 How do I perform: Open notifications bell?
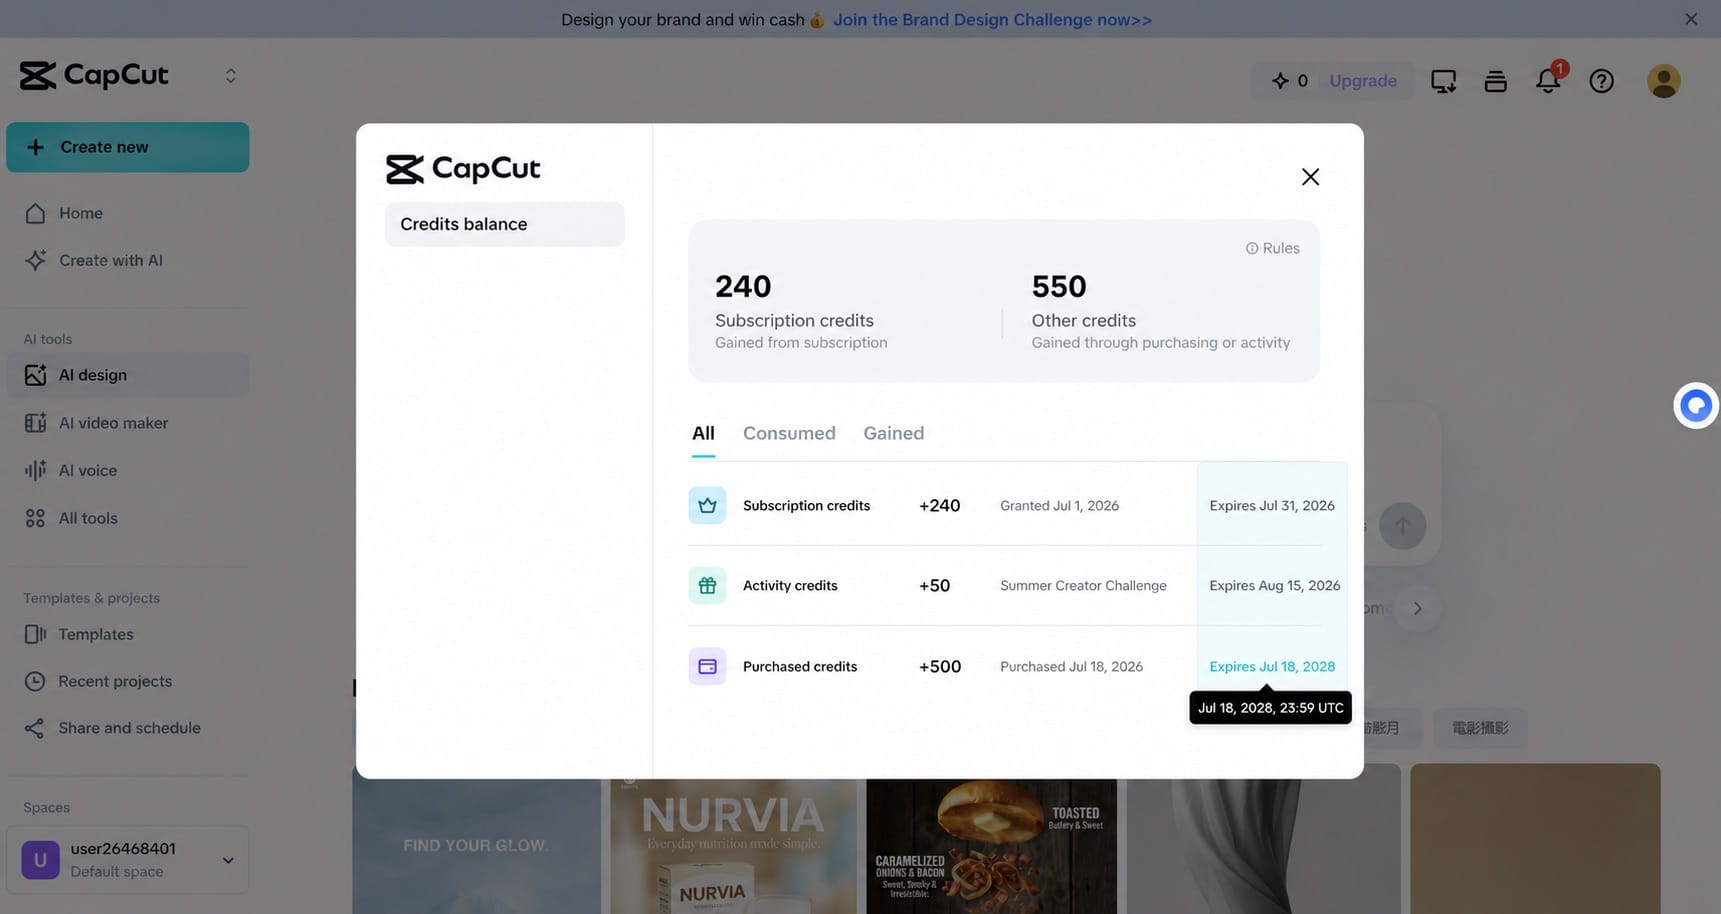pyautogui.click(x=1548, y=81)
